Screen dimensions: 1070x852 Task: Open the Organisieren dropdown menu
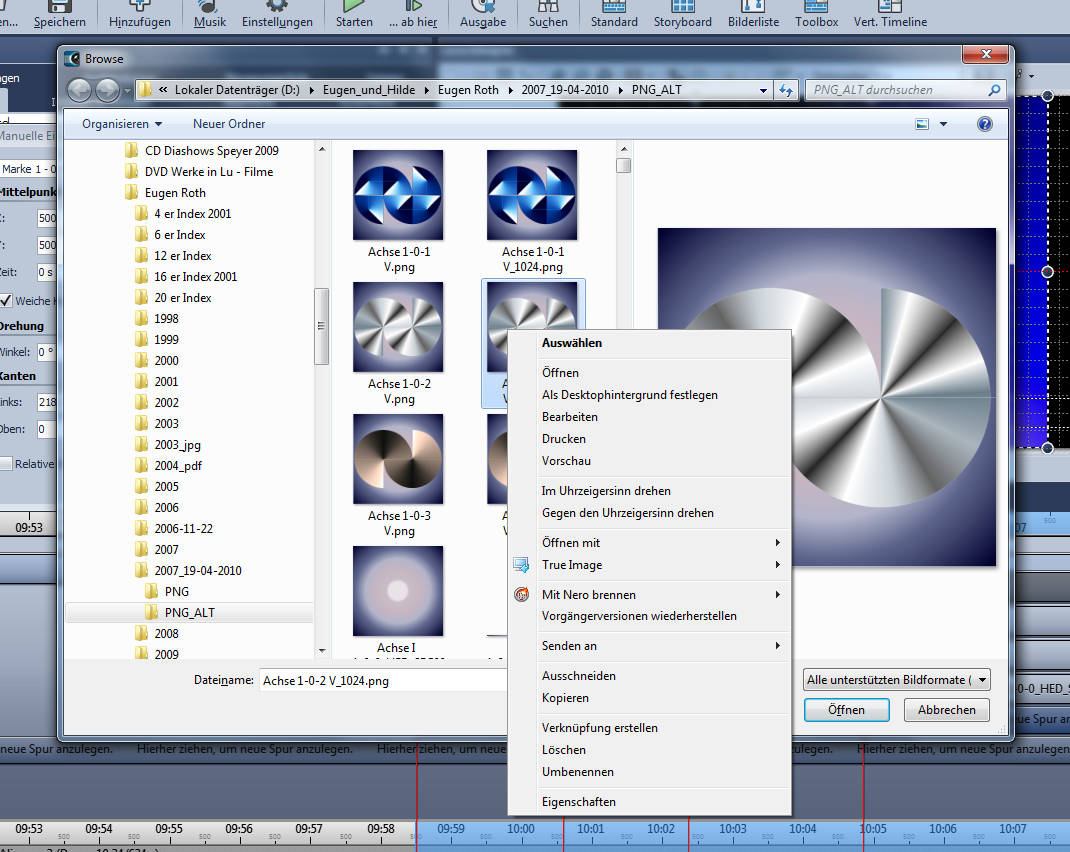pos(122,124)
